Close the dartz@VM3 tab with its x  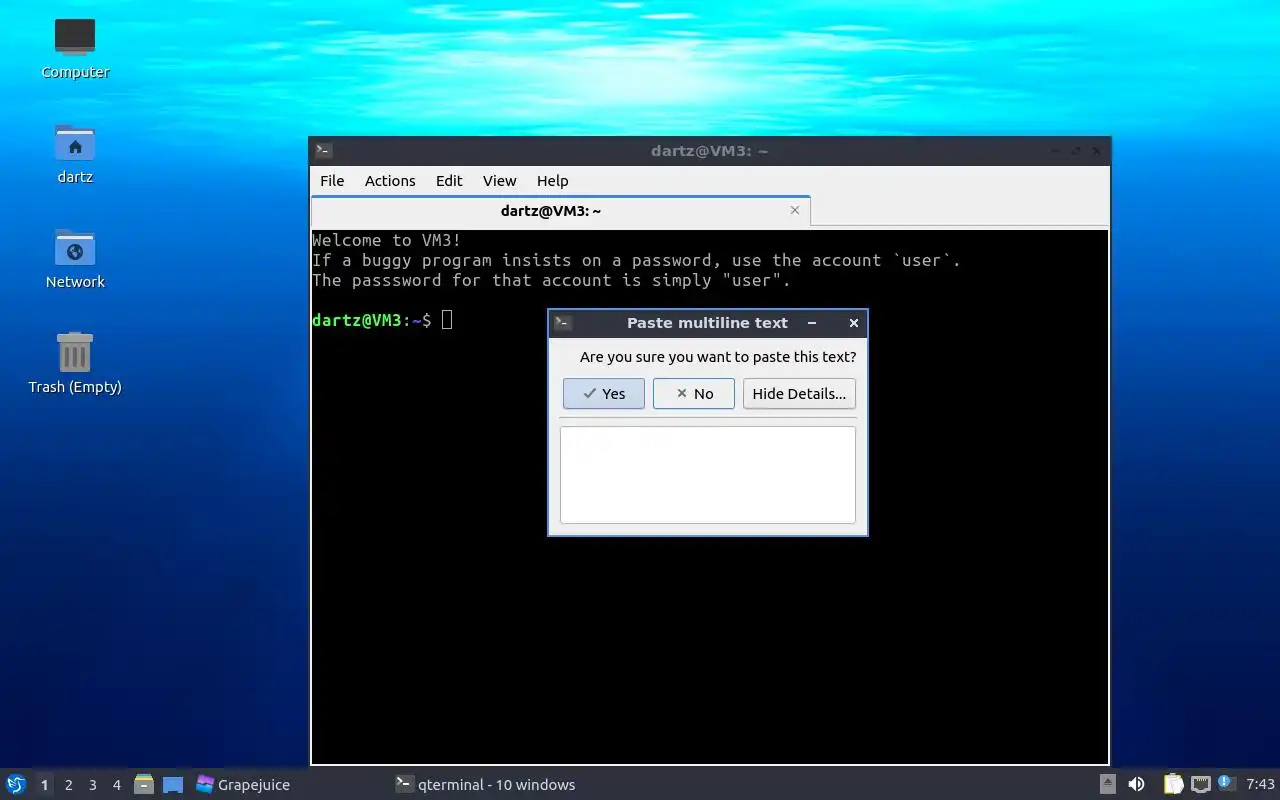coord(795,210)
